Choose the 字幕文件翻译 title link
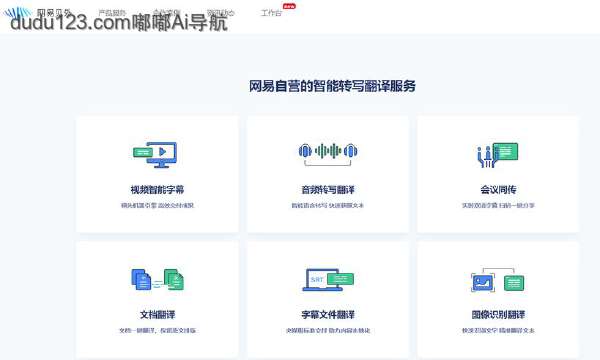This screenshot has width=600, height=360. click(x=328, y=314)
